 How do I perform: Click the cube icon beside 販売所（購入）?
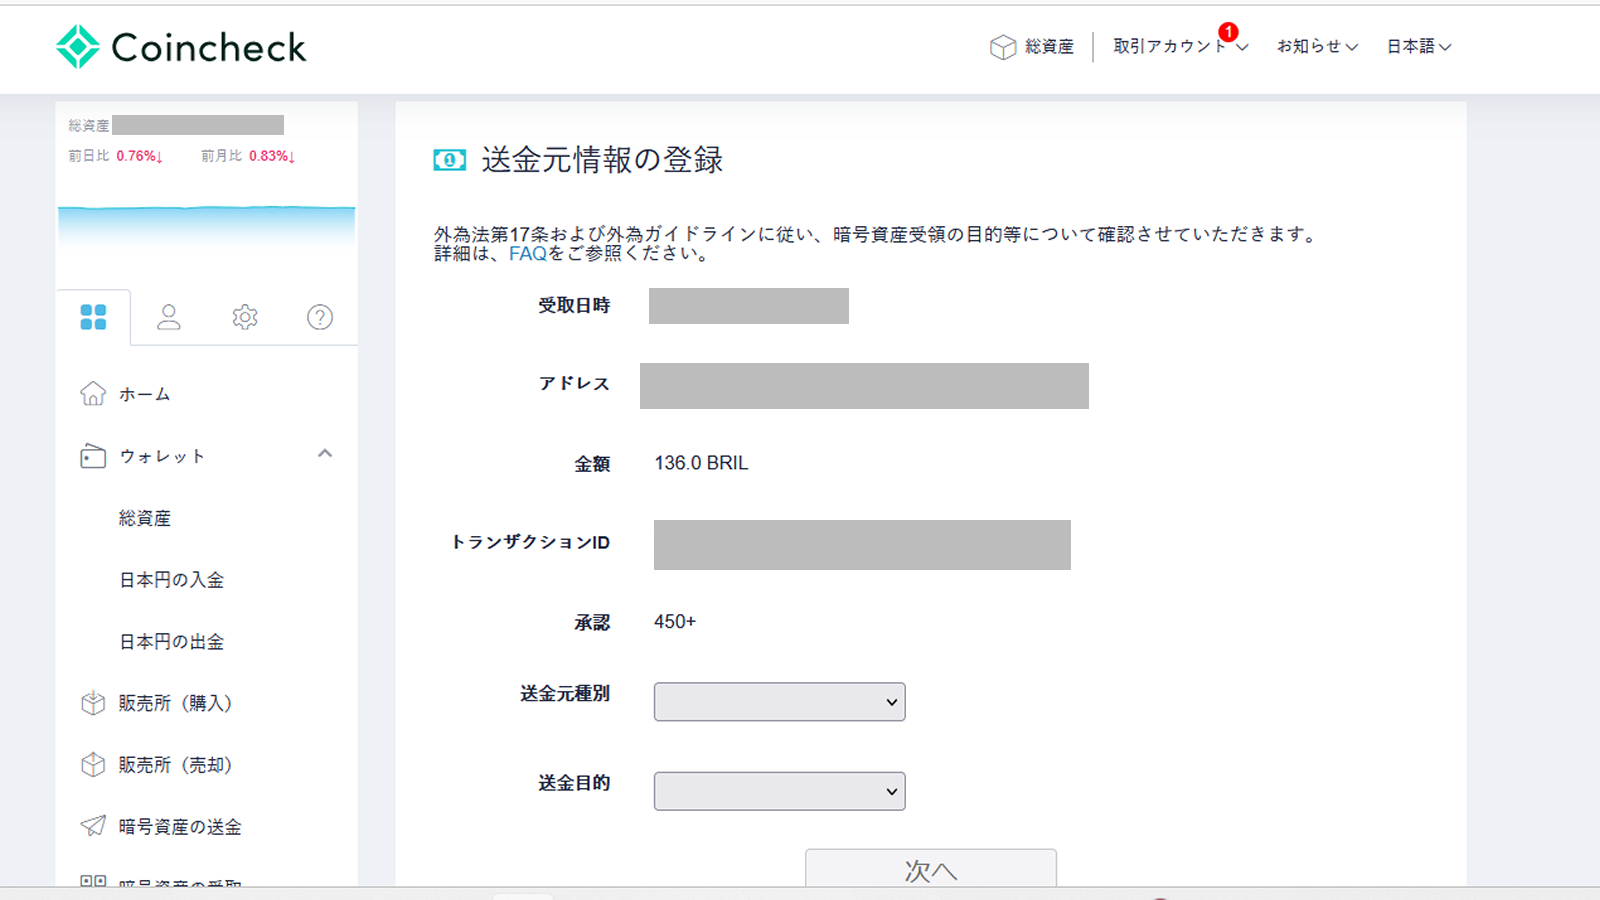pos(93,703)
